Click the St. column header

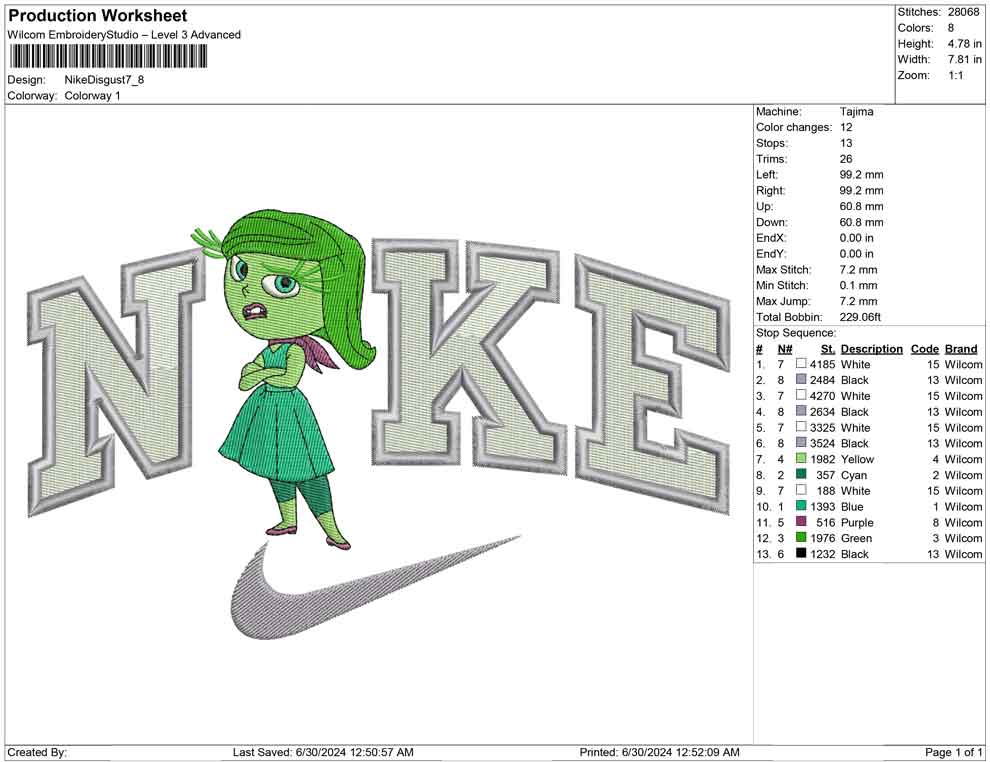pos(828,348)
